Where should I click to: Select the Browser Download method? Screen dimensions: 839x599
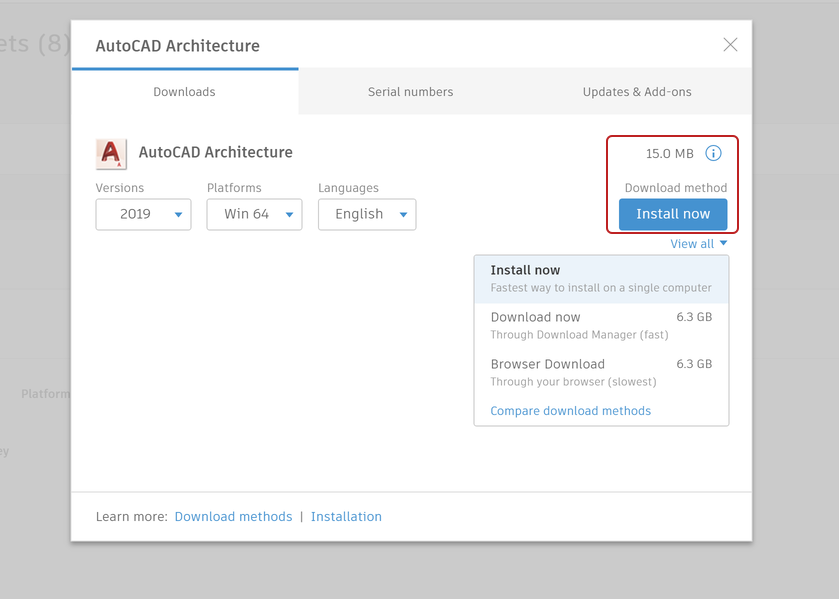coord(560,371)
